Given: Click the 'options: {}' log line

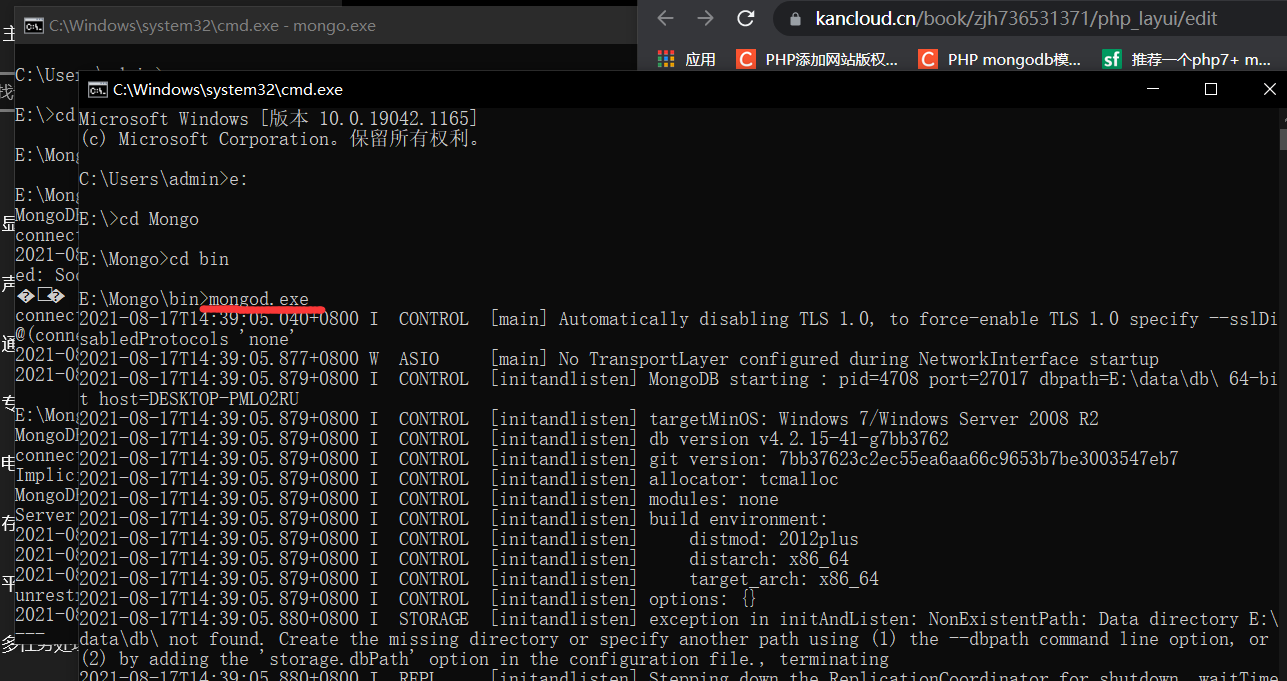Looking at the screenshot, I should 418,599.
